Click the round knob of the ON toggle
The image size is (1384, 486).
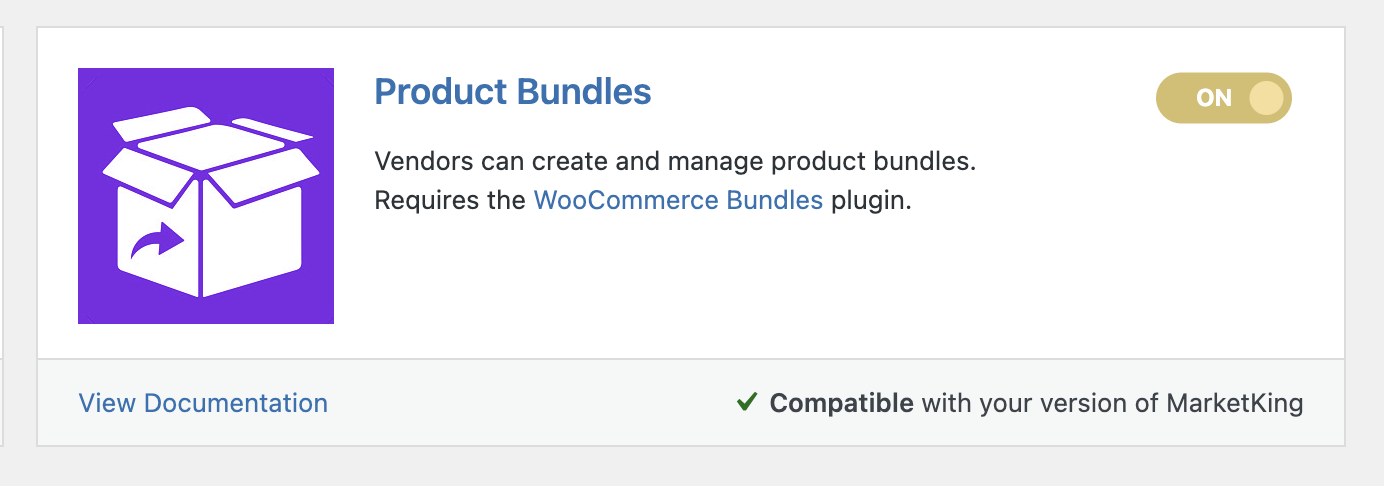pyautogui.click(x=1266, y=98)
